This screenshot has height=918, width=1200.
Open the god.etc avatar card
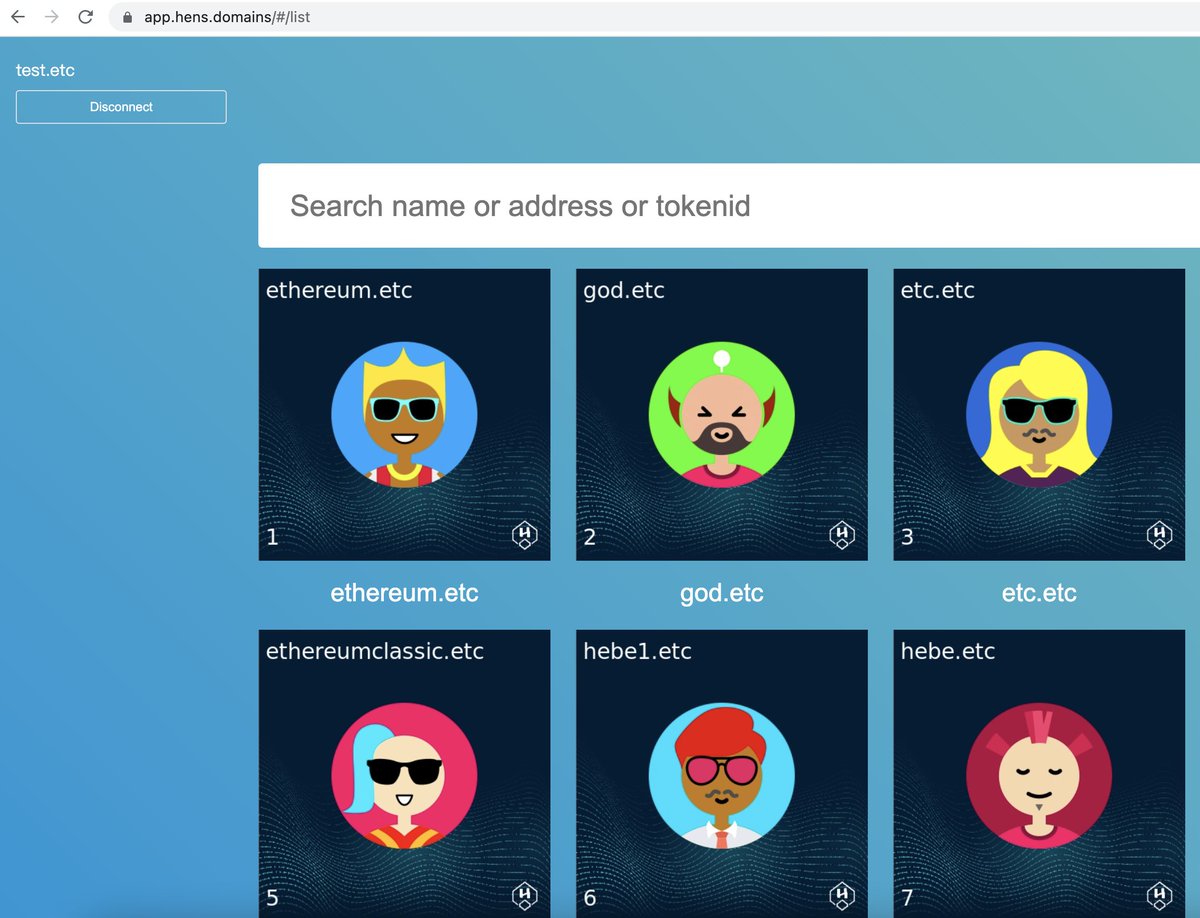click(x=721, y=414)
